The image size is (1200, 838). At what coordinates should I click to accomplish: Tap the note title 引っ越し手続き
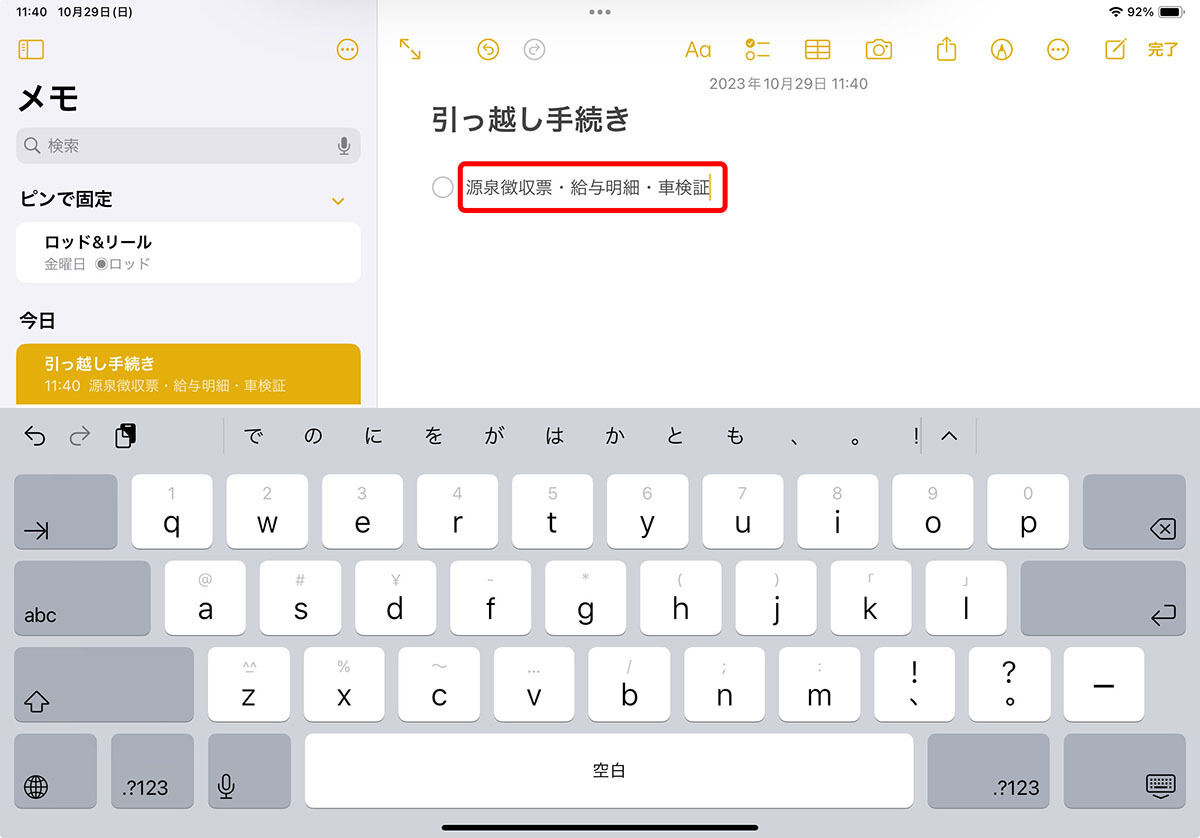click(x=531, y=120)
